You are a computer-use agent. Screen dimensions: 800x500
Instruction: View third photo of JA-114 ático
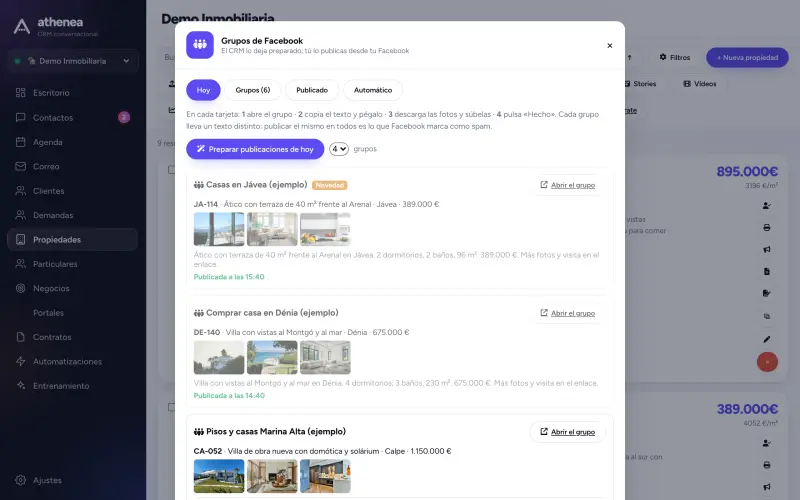point(325,229)
